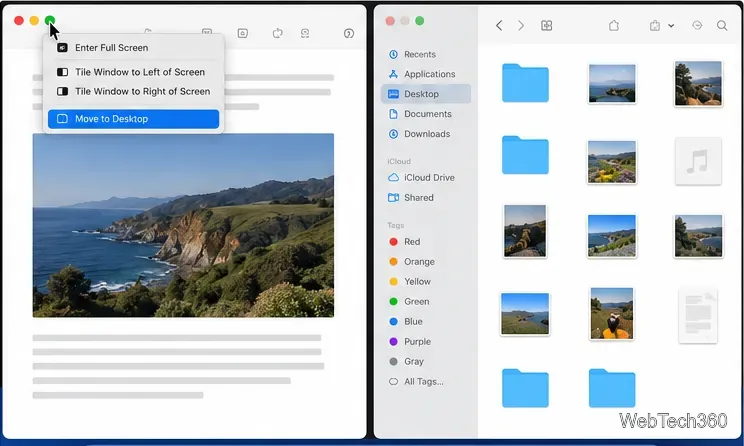Click the round icon at the left toolbar's far end

tap(349, 33)
